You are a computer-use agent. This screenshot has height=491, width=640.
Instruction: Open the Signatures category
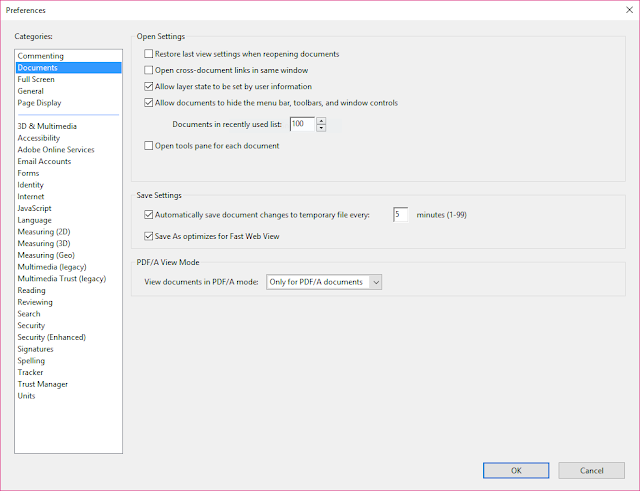click(68, 349)
